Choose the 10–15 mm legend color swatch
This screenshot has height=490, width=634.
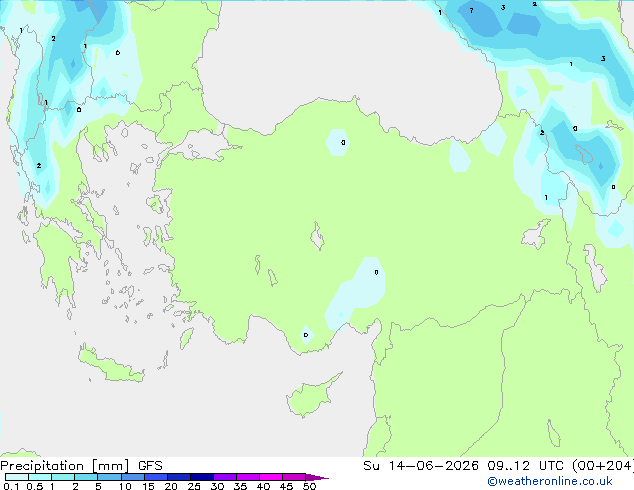[x=132, y=477]
